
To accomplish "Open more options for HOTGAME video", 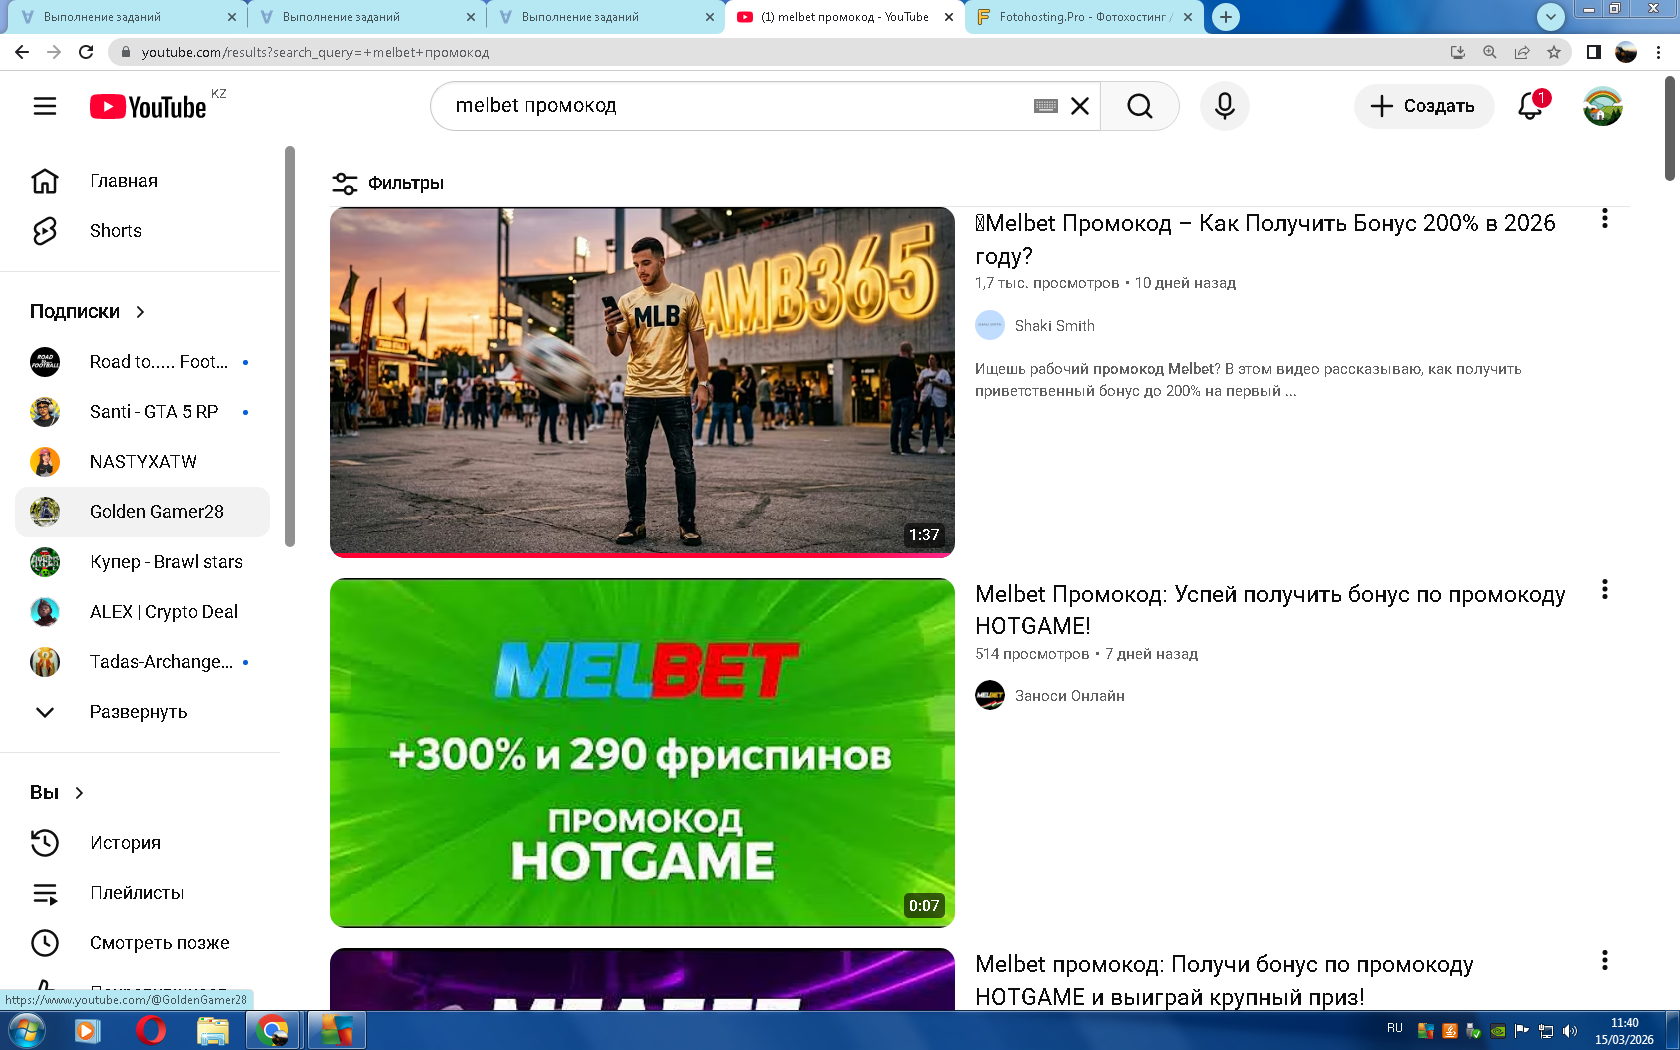I will [x=1604, y=590].
